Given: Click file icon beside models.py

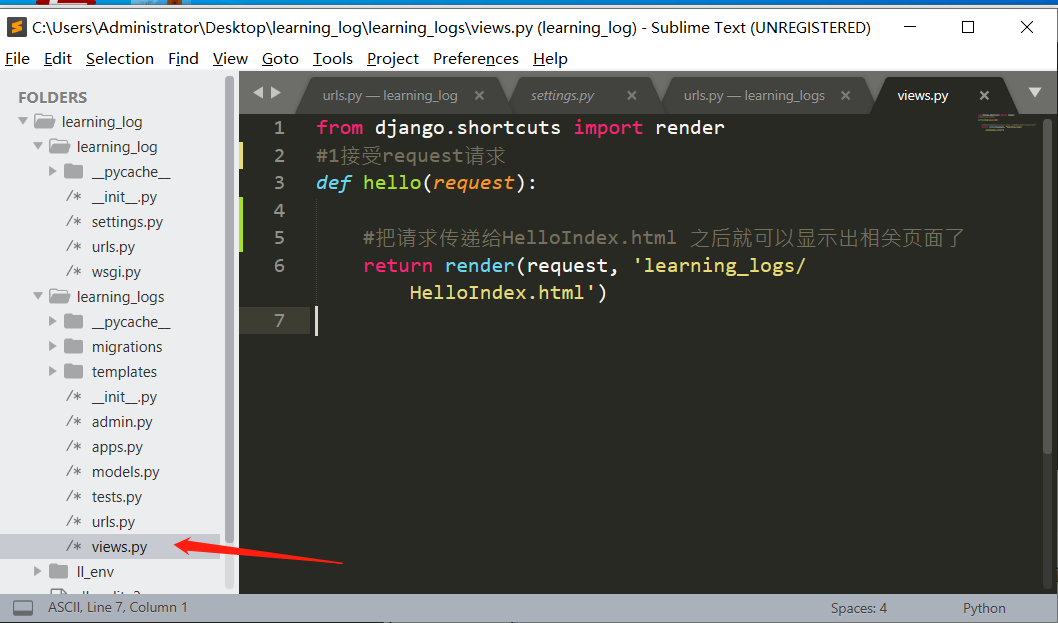Looking at the screenshot, I should coord(74,471).
